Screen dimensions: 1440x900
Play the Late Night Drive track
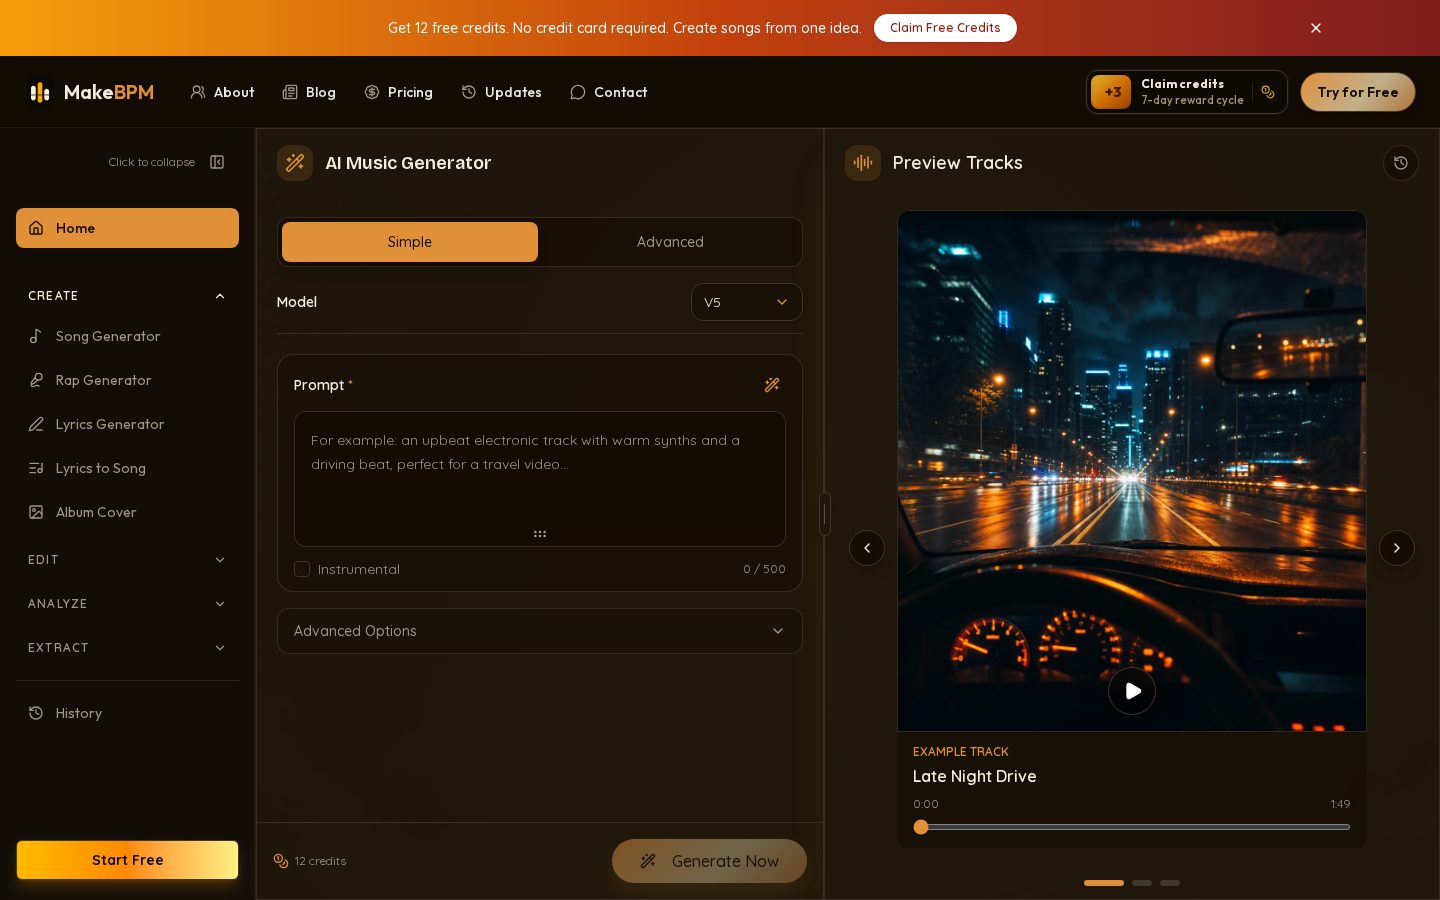(x=1132, y=691)
